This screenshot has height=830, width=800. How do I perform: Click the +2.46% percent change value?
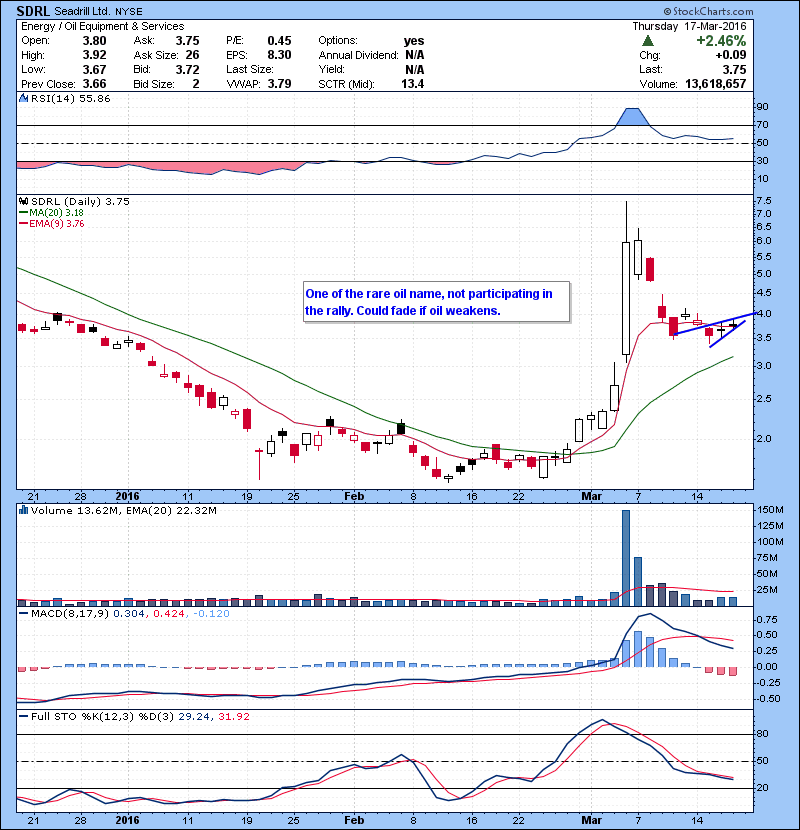pyautogui.click(x=721, y=41)
